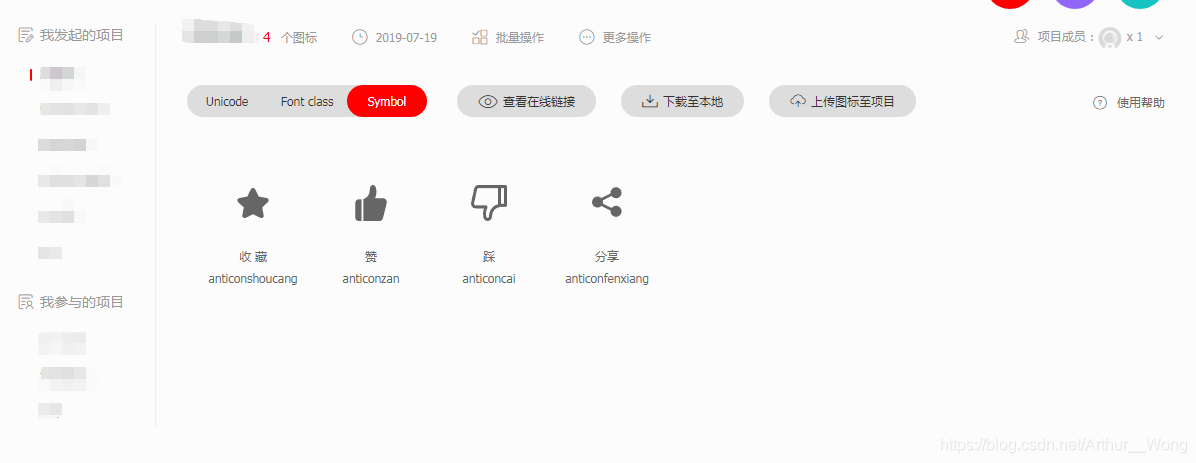
Task: Click the 收藏 icon label
Action: coord(253,257)
